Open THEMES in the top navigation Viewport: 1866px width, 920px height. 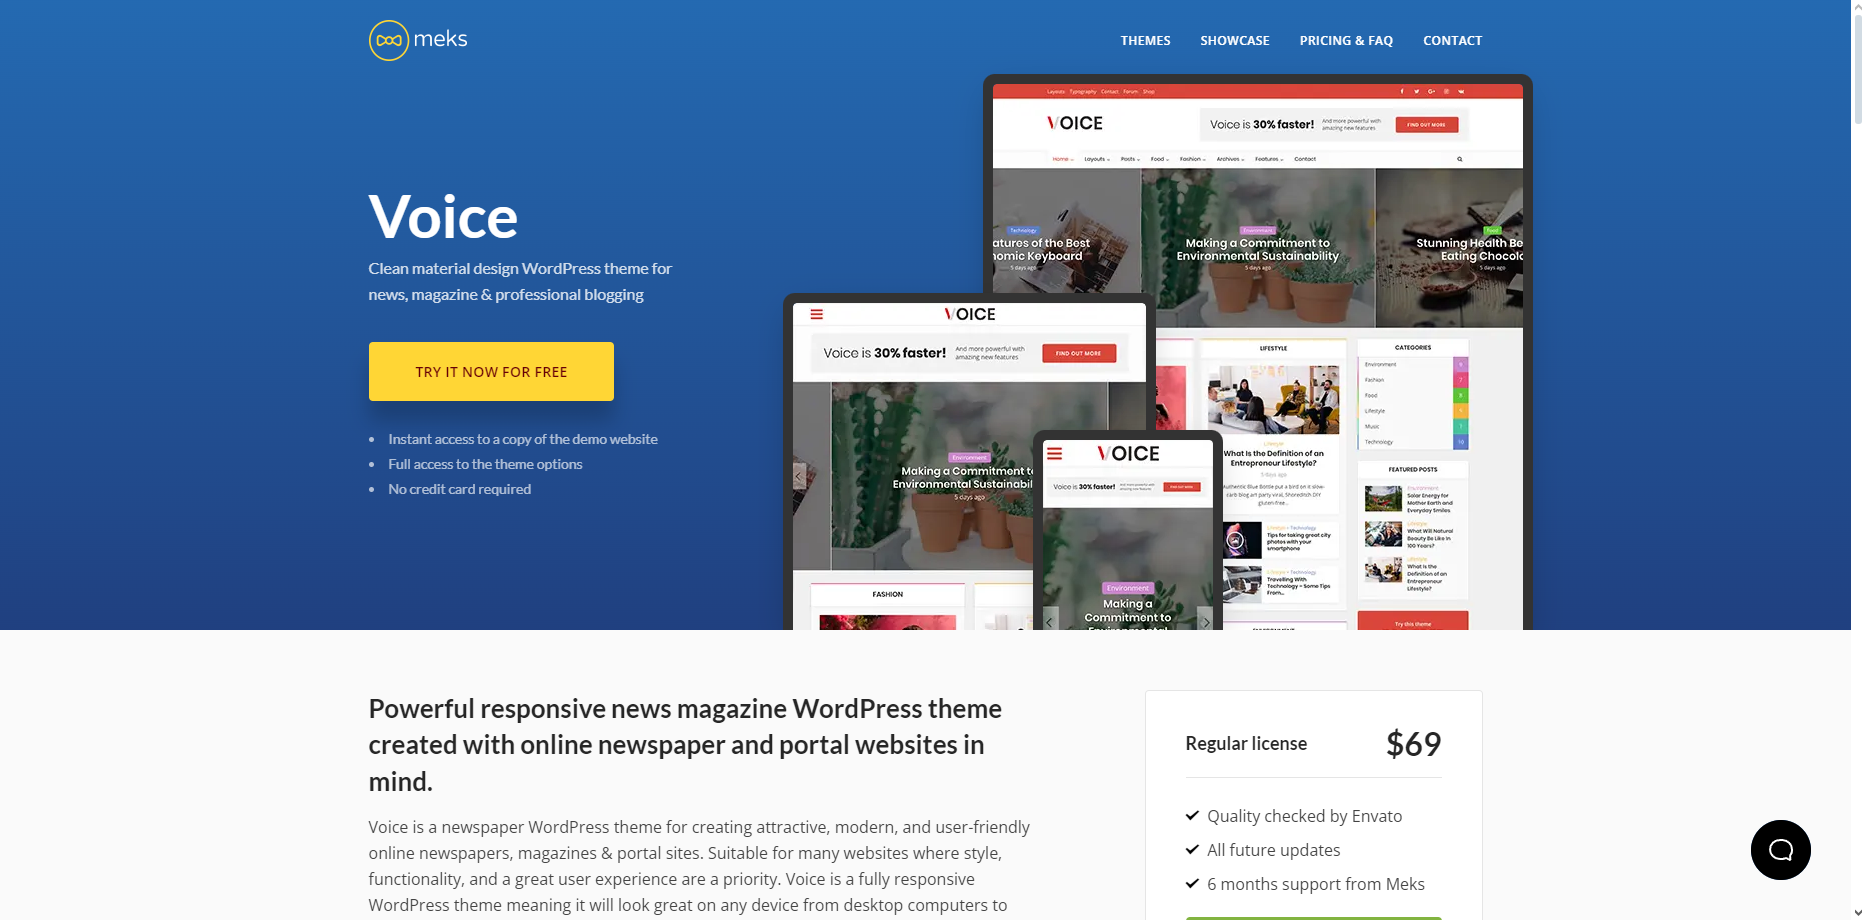(1145, 41)
